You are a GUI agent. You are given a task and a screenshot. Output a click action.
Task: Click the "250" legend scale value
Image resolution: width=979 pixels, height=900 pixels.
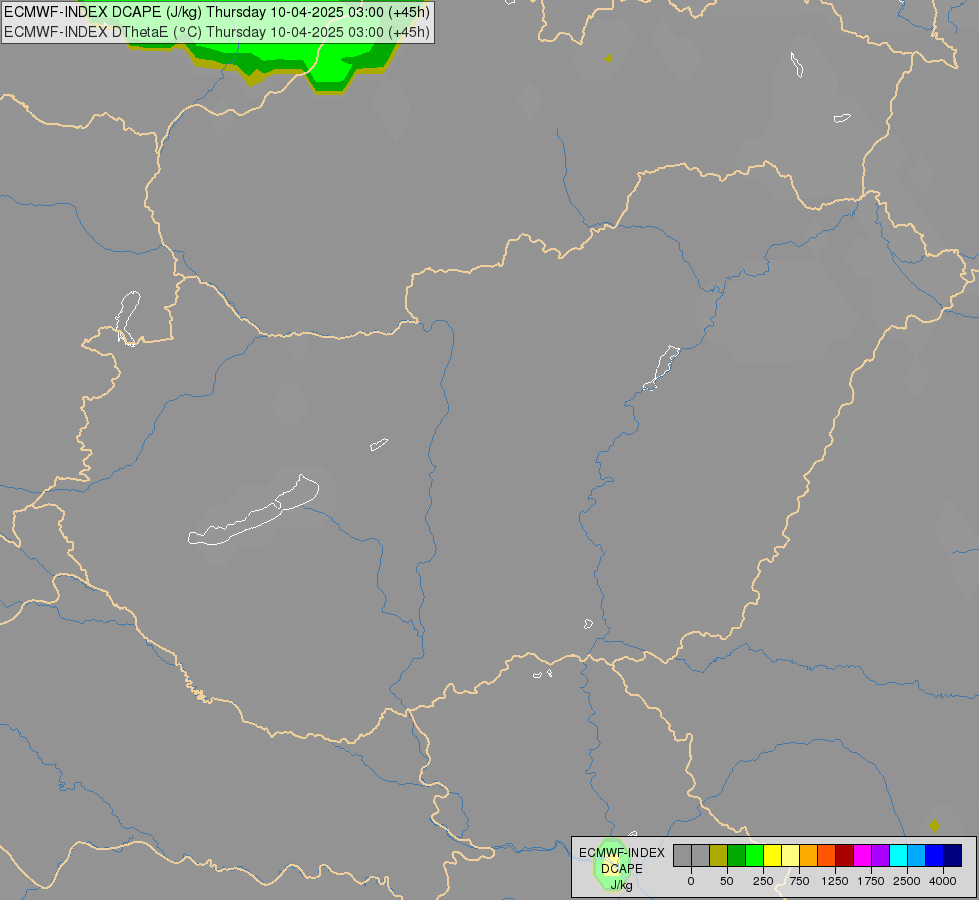[763, 881]
